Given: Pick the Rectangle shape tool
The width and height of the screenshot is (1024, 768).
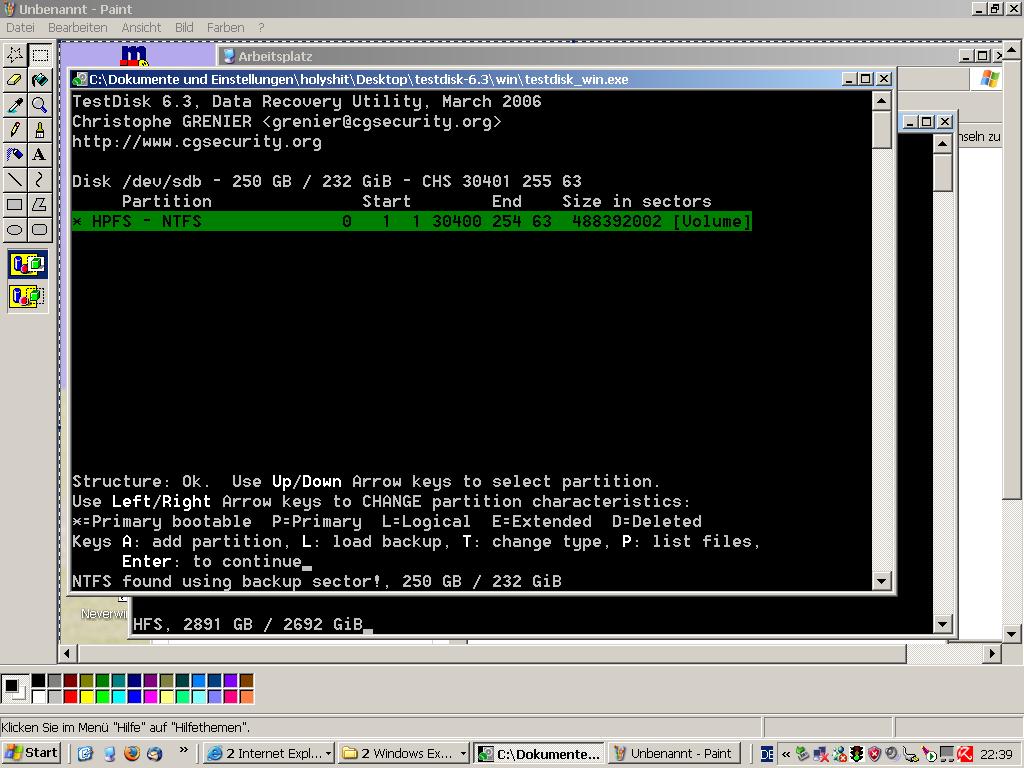Looking at the screenshot, I should [15, 204].
